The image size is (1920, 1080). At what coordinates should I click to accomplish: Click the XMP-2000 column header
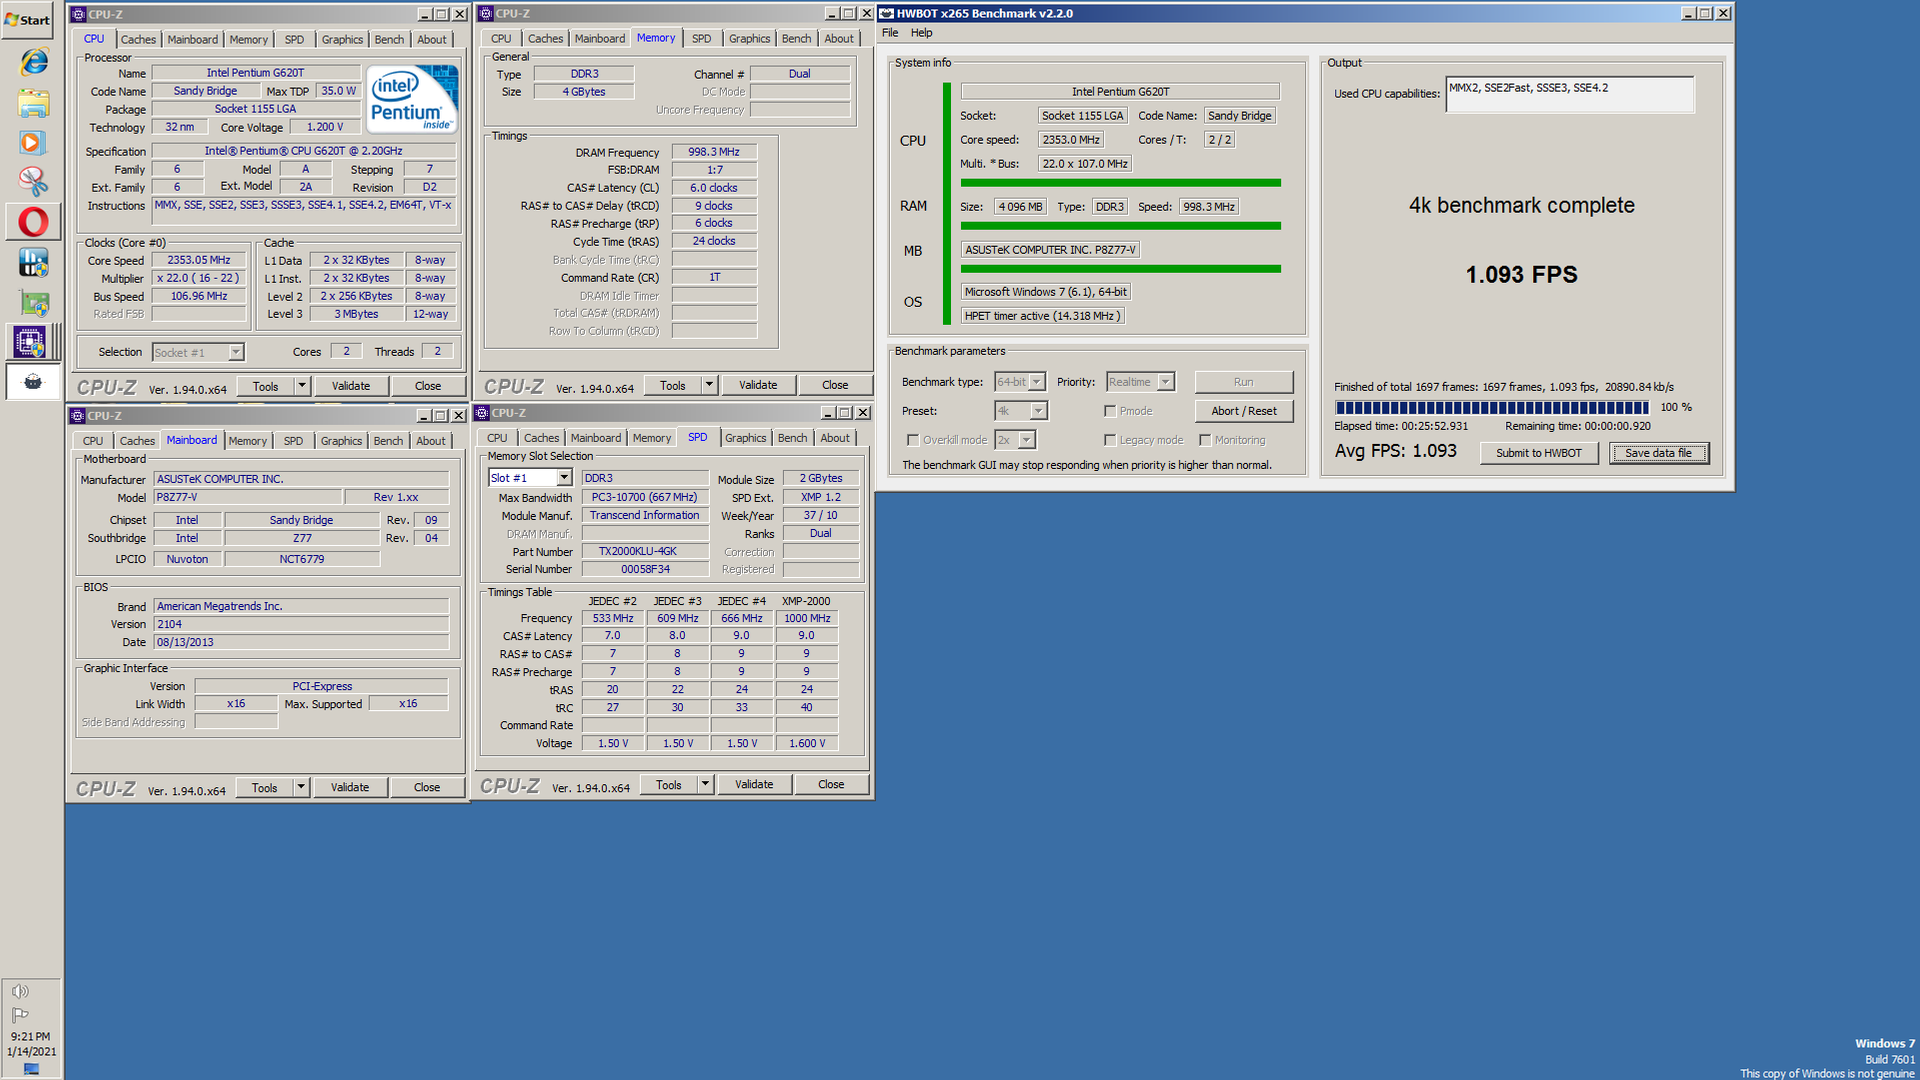pyautogui.click(x=806, y=601)
